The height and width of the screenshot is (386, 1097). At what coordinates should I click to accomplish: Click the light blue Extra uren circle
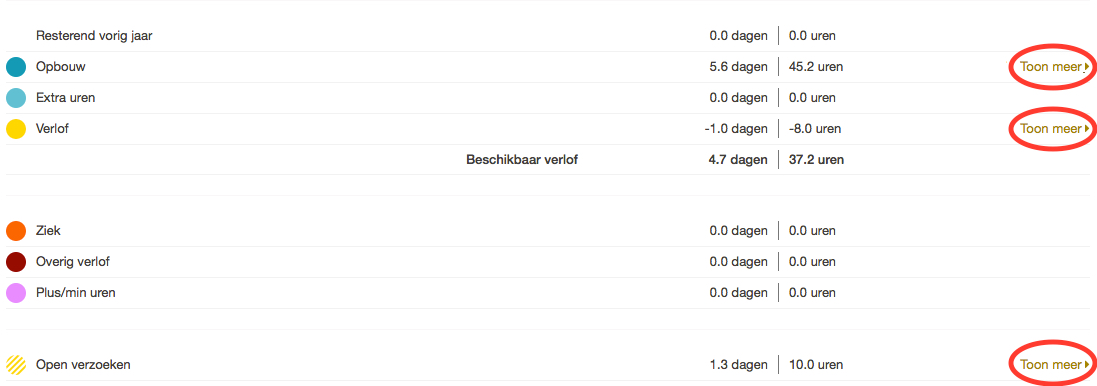pyautogui.click(x=16, y=98)
